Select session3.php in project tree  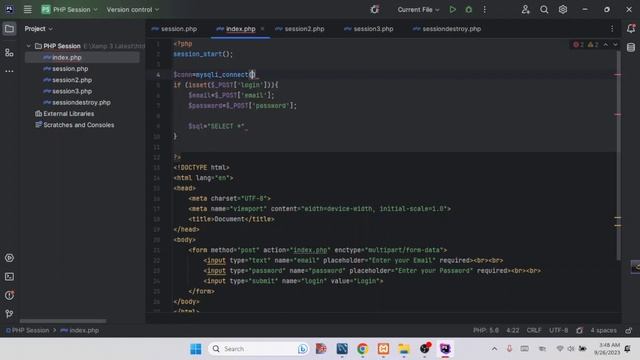coord(67,91)
